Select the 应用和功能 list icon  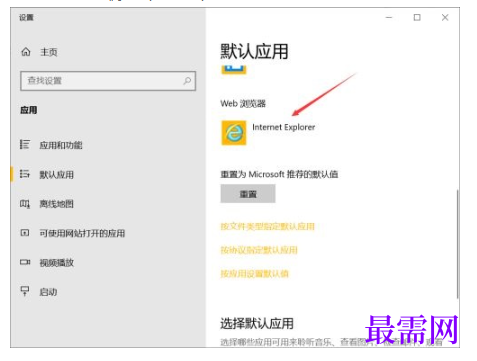(25, 144)
